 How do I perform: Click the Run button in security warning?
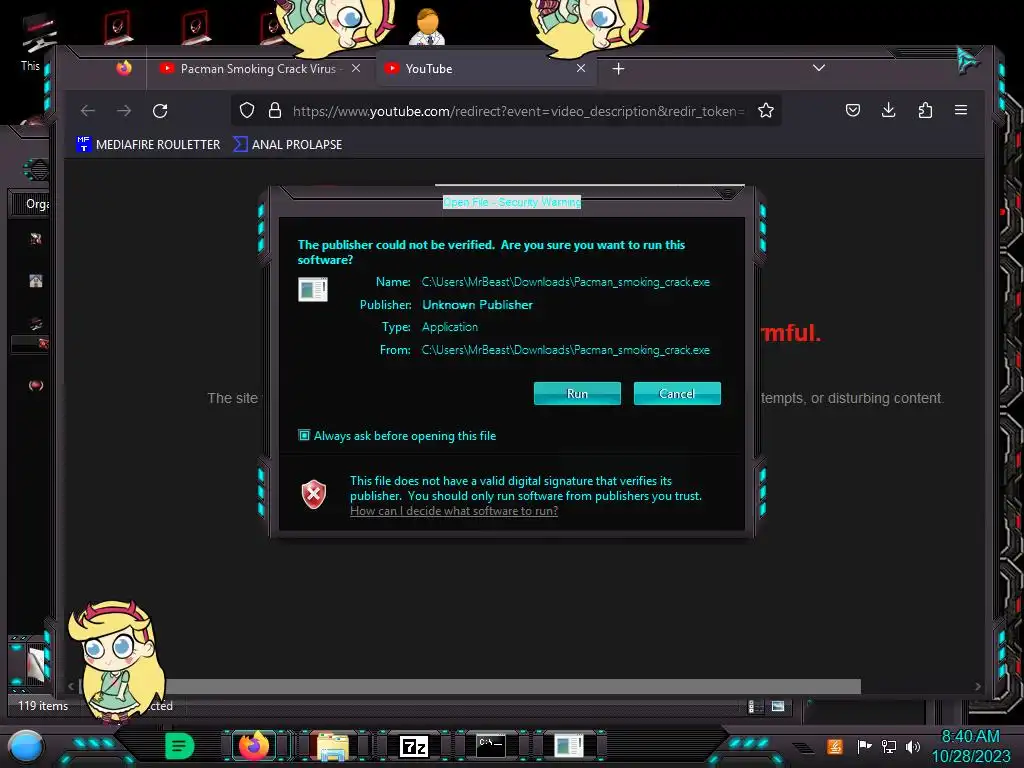pyautogui.click(x=577, y=394)
